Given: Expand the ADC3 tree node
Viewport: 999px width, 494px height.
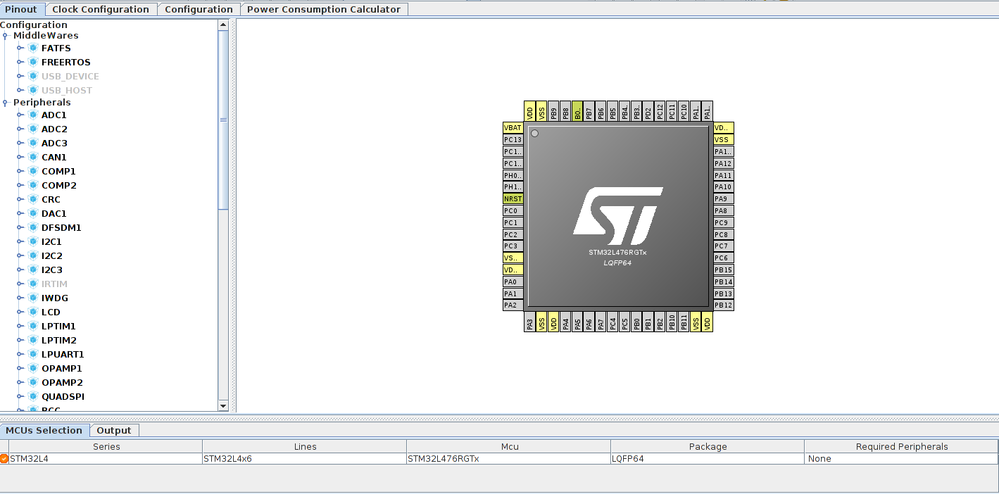Looking at the screenshot, I should [x=20, y=143].
